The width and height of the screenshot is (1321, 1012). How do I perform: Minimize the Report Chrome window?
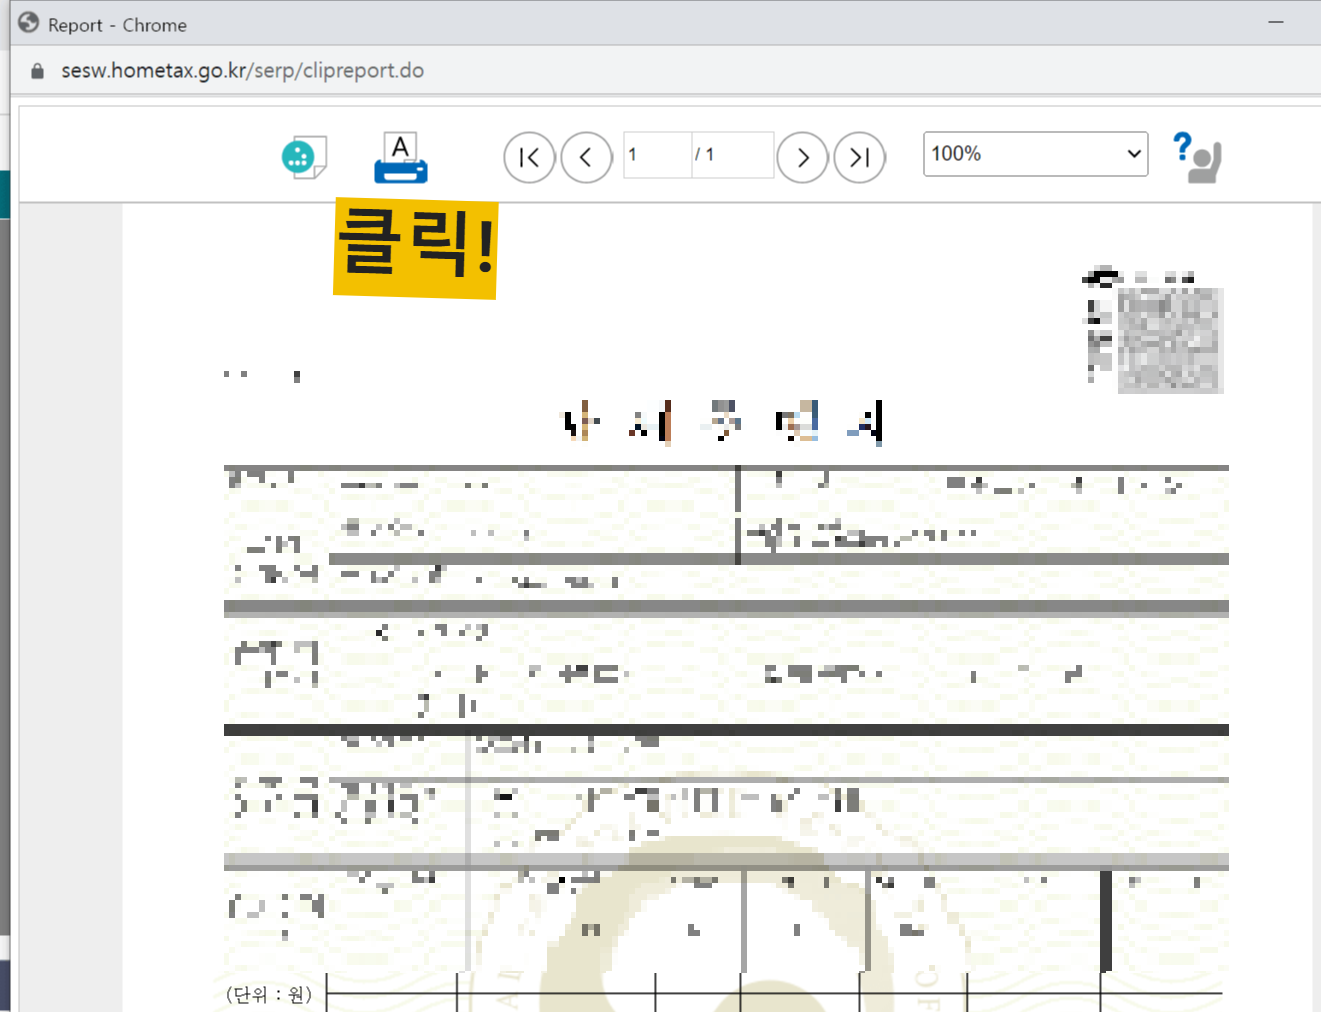point(1276,22)
